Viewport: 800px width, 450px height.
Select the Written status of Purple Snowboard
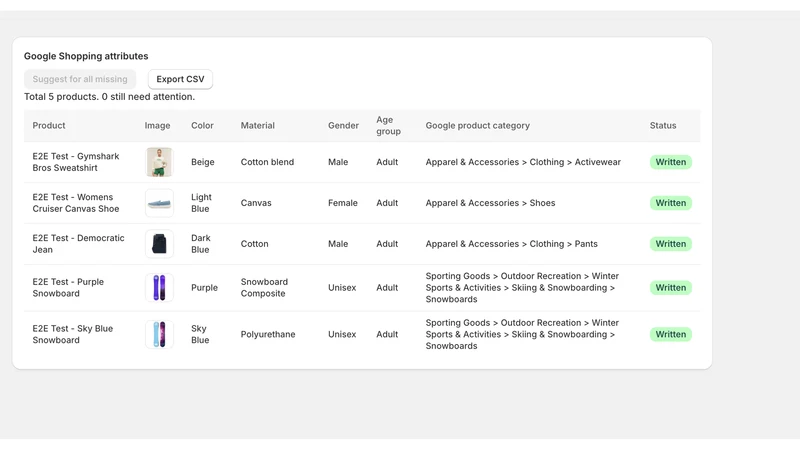pos(670,288)
